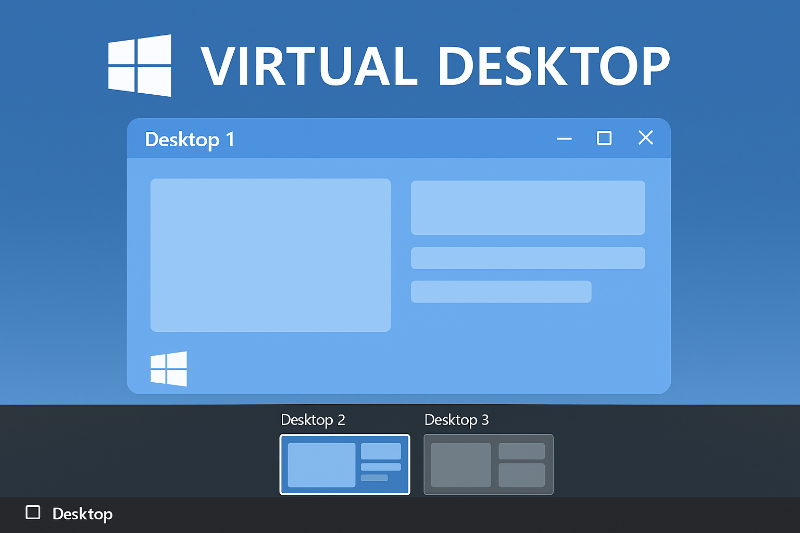
Task: Click the small Windows logo inside Desktop 1
Action: click(x=169, y=369)
